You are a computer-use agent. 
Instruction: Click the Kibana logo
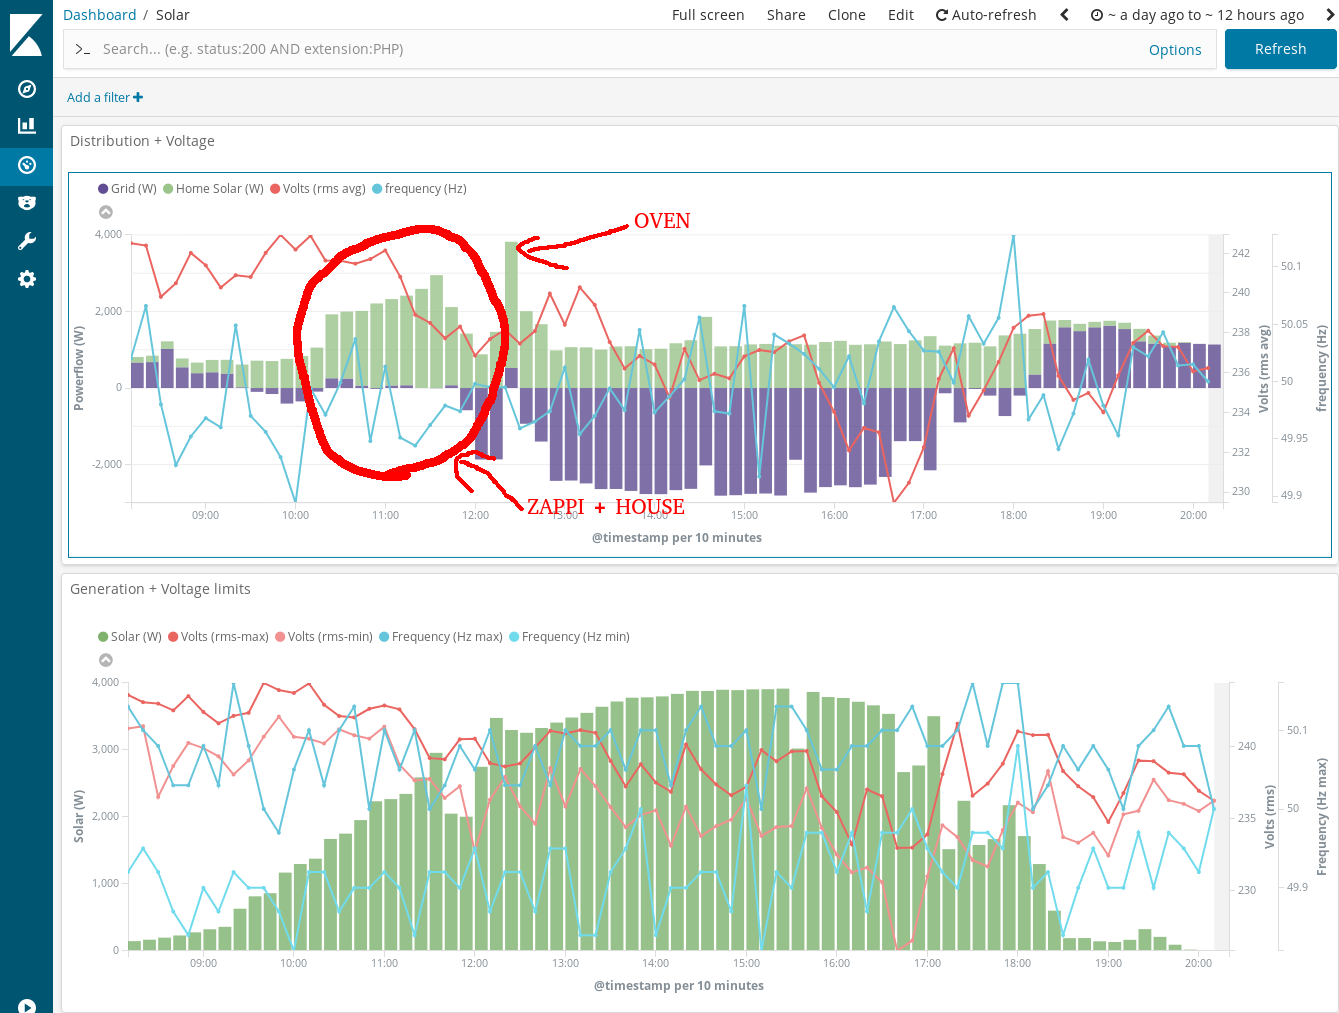click(x=26, y=34)
